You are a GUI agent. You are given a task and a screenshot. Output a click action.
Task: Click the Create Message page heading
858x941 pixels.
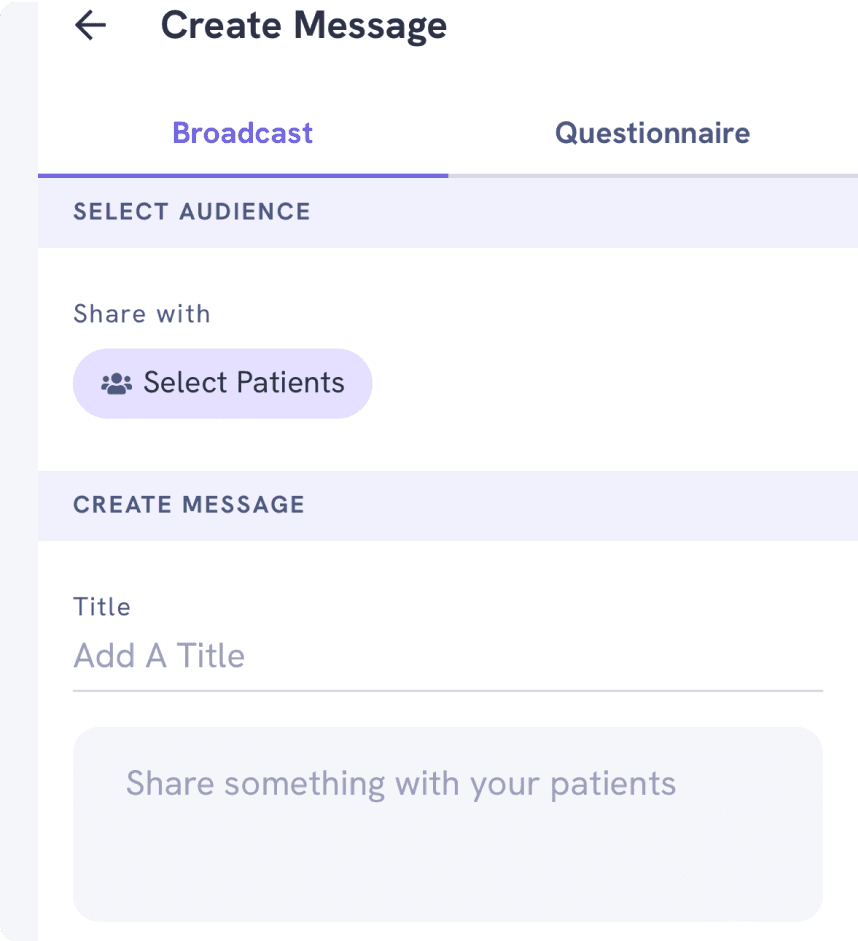point(303,26)
